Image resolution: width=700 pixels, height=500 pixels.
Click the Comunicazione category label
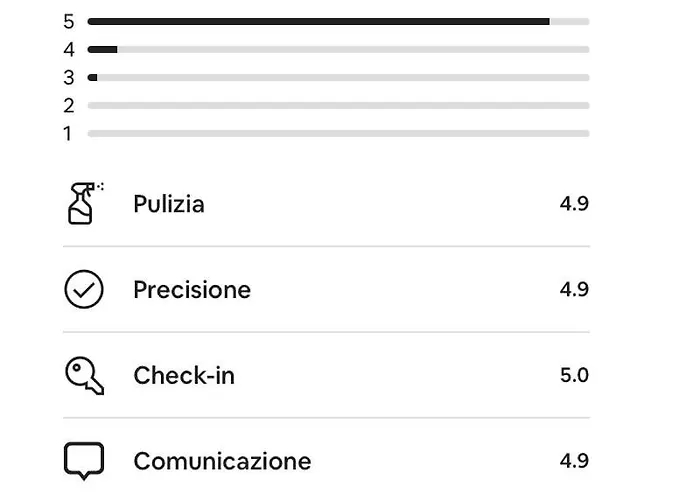point(222,461)
